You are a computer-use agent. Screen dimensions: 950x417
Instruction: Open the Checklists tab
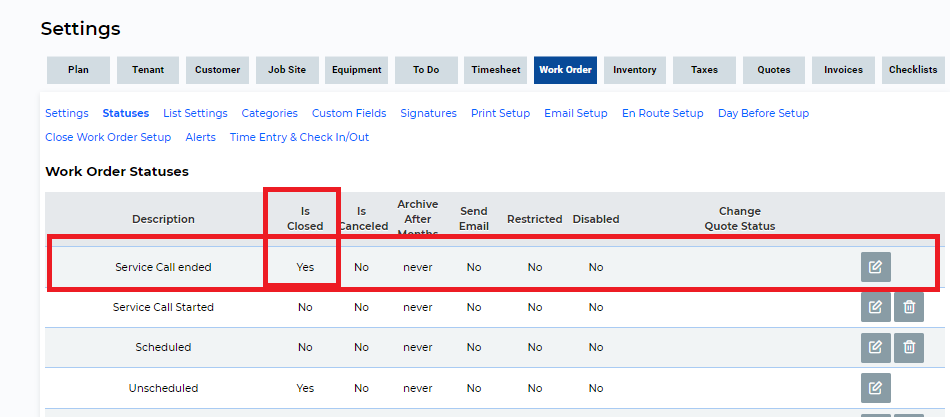pyautogui.click(x=913, y=70)
